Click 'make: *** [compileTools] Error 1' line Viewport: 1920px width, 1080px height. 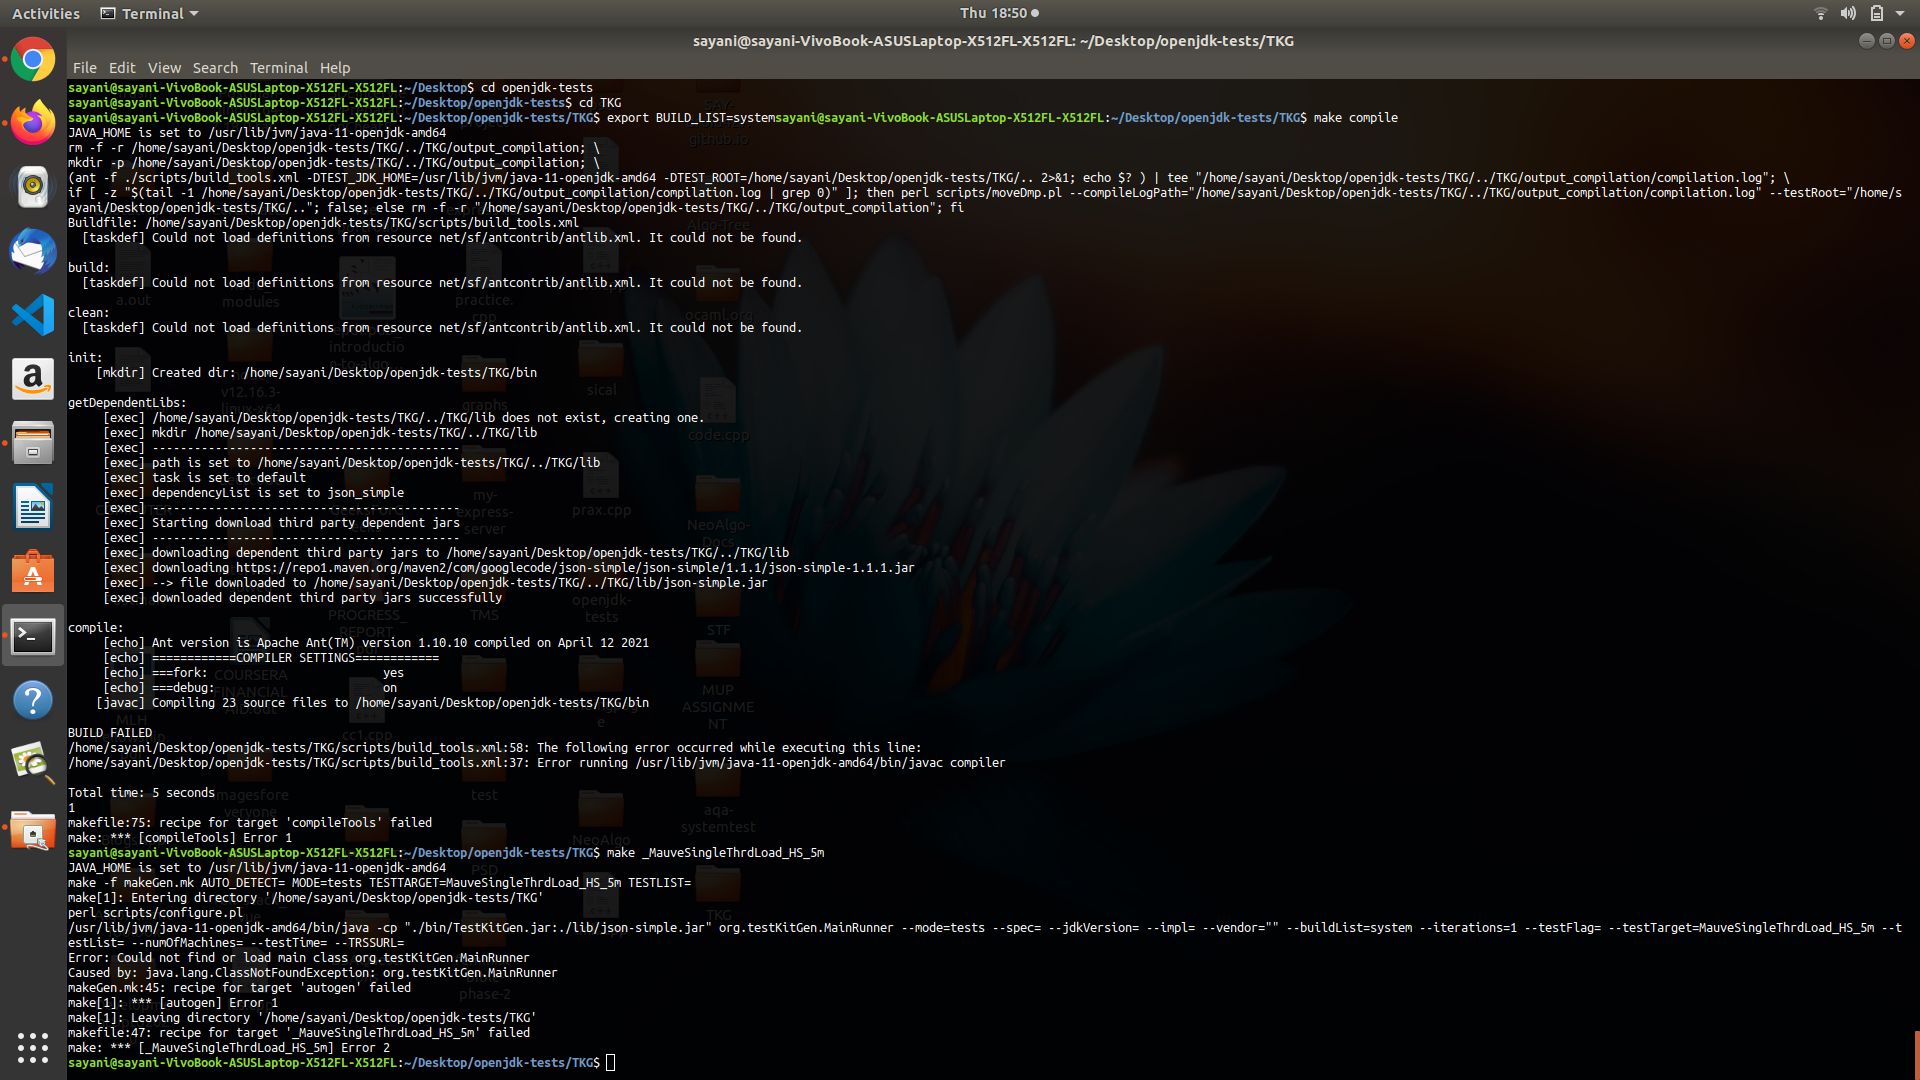180,838
